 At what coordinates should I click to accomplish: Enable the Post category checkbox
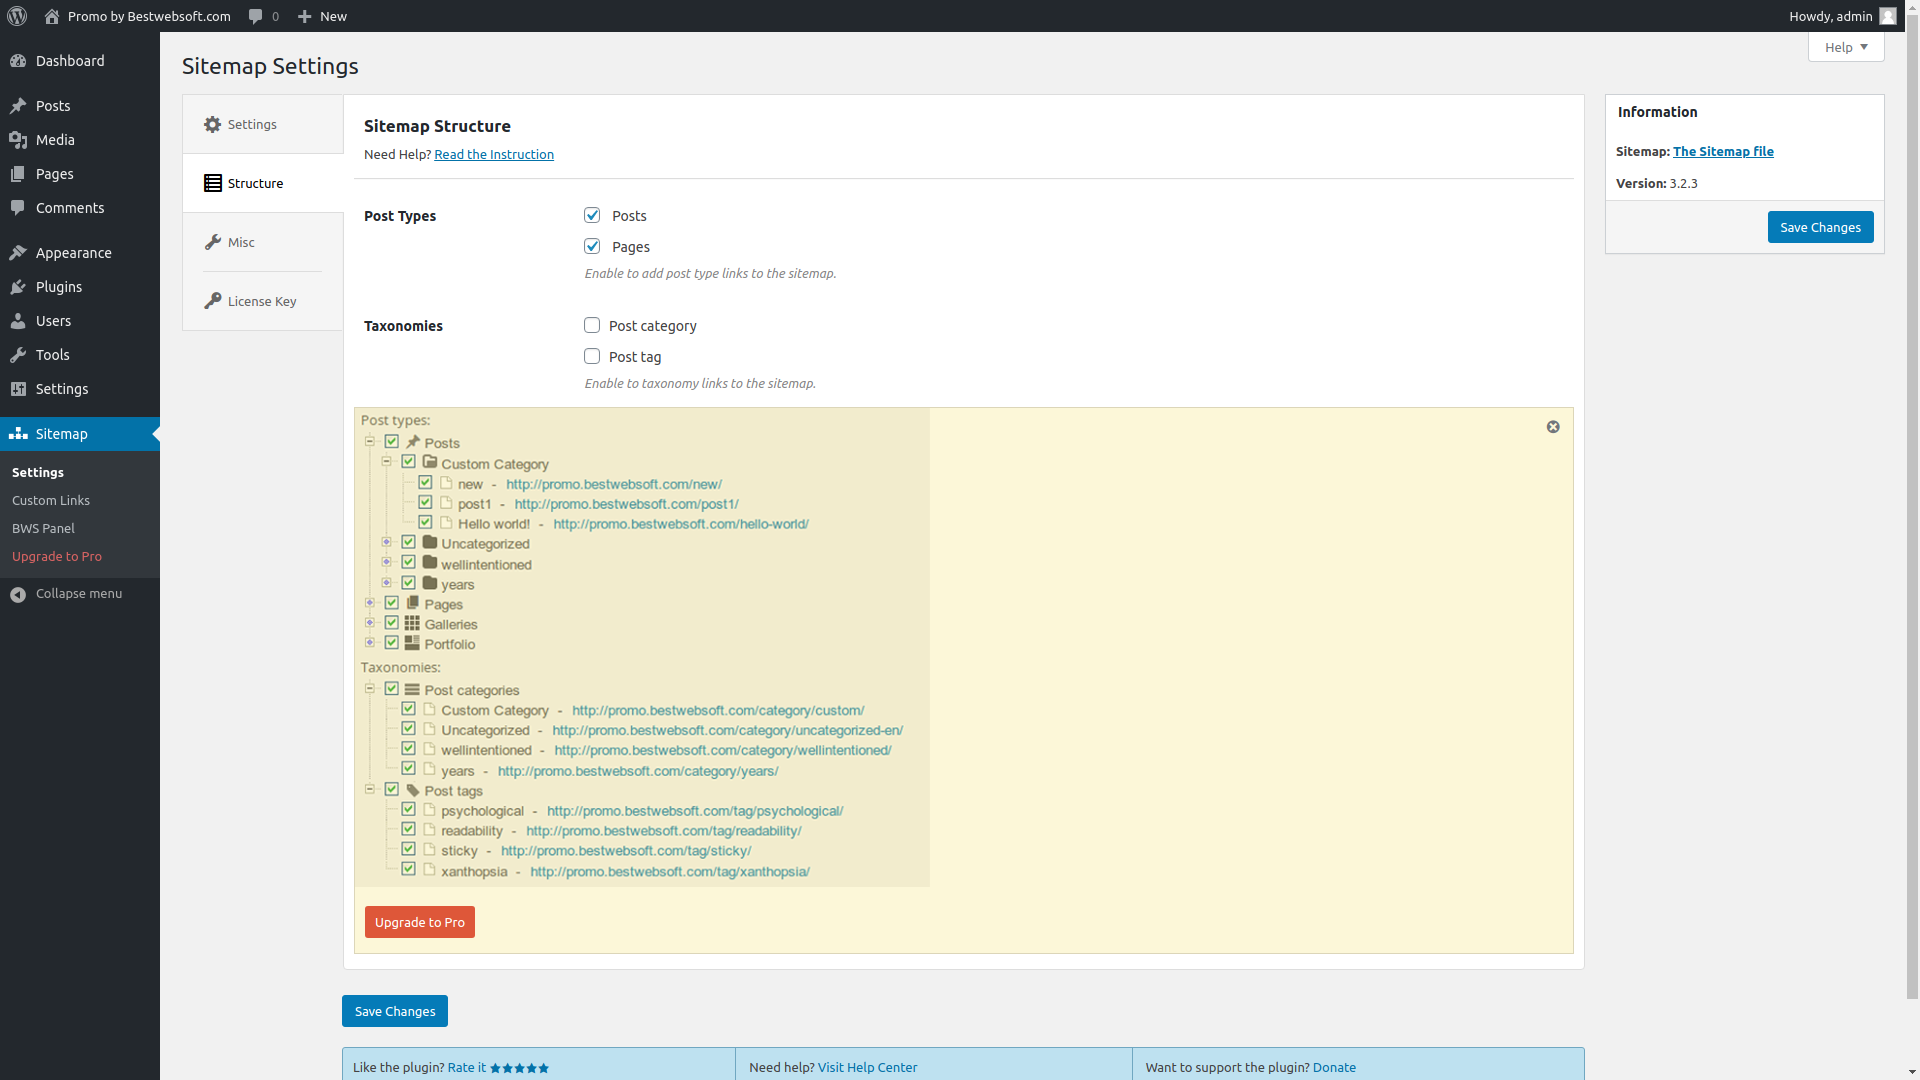coord(592,325)
